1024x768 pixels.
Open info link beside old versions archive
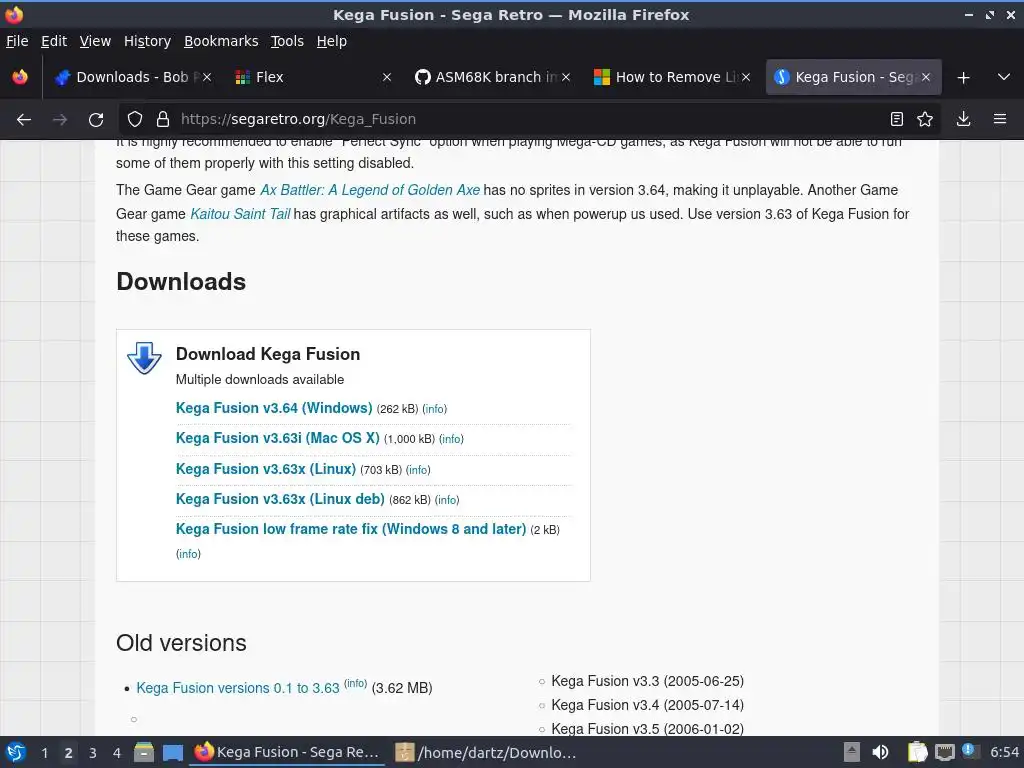(355, 683)
